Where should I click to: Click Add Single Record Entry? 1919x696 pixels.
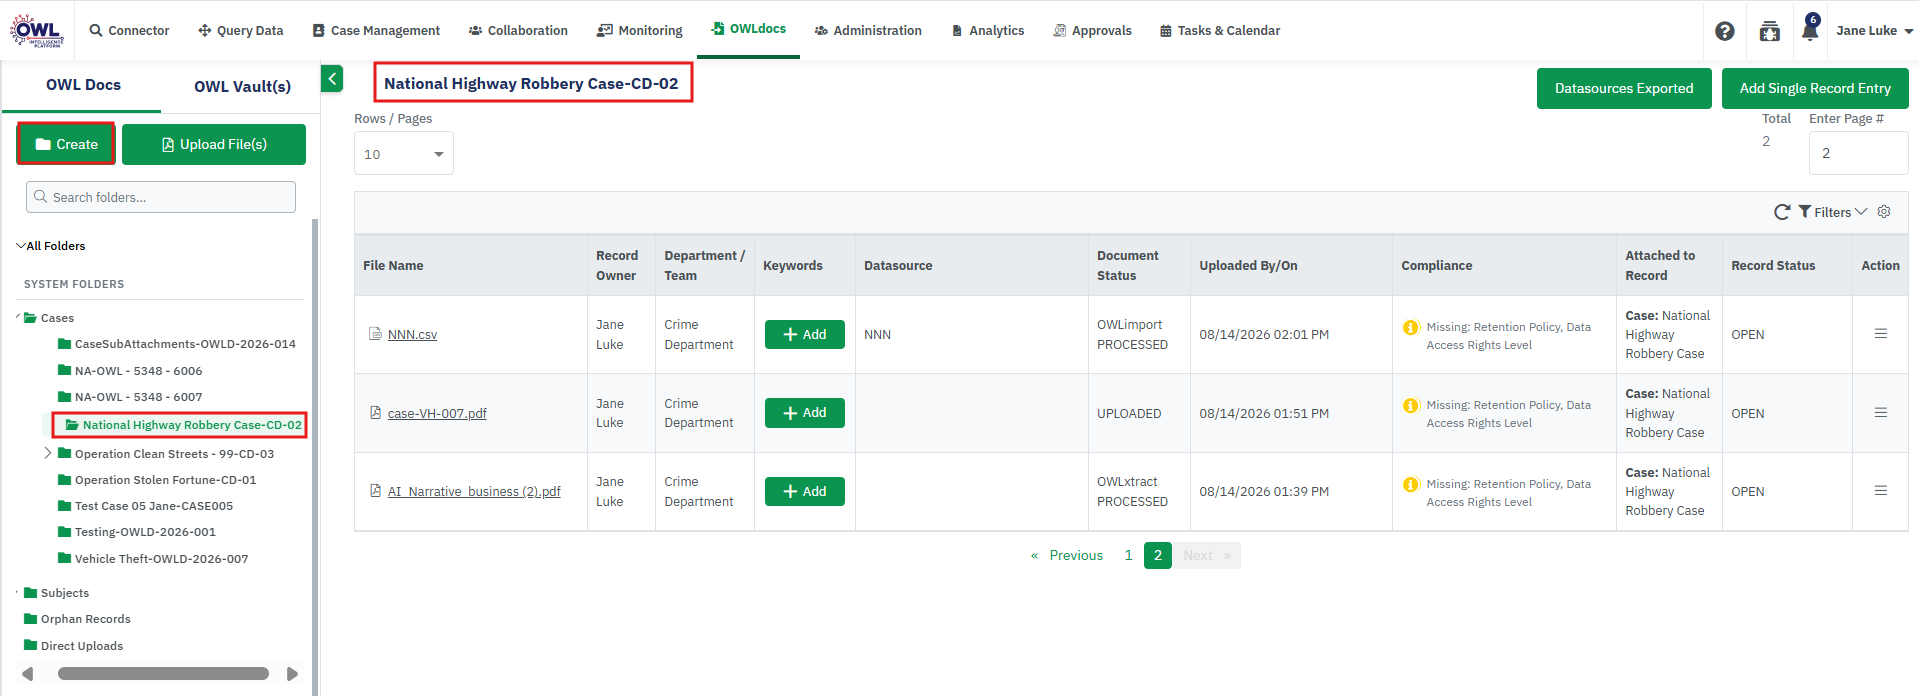pyautogui.click(x=1815, y=88)
